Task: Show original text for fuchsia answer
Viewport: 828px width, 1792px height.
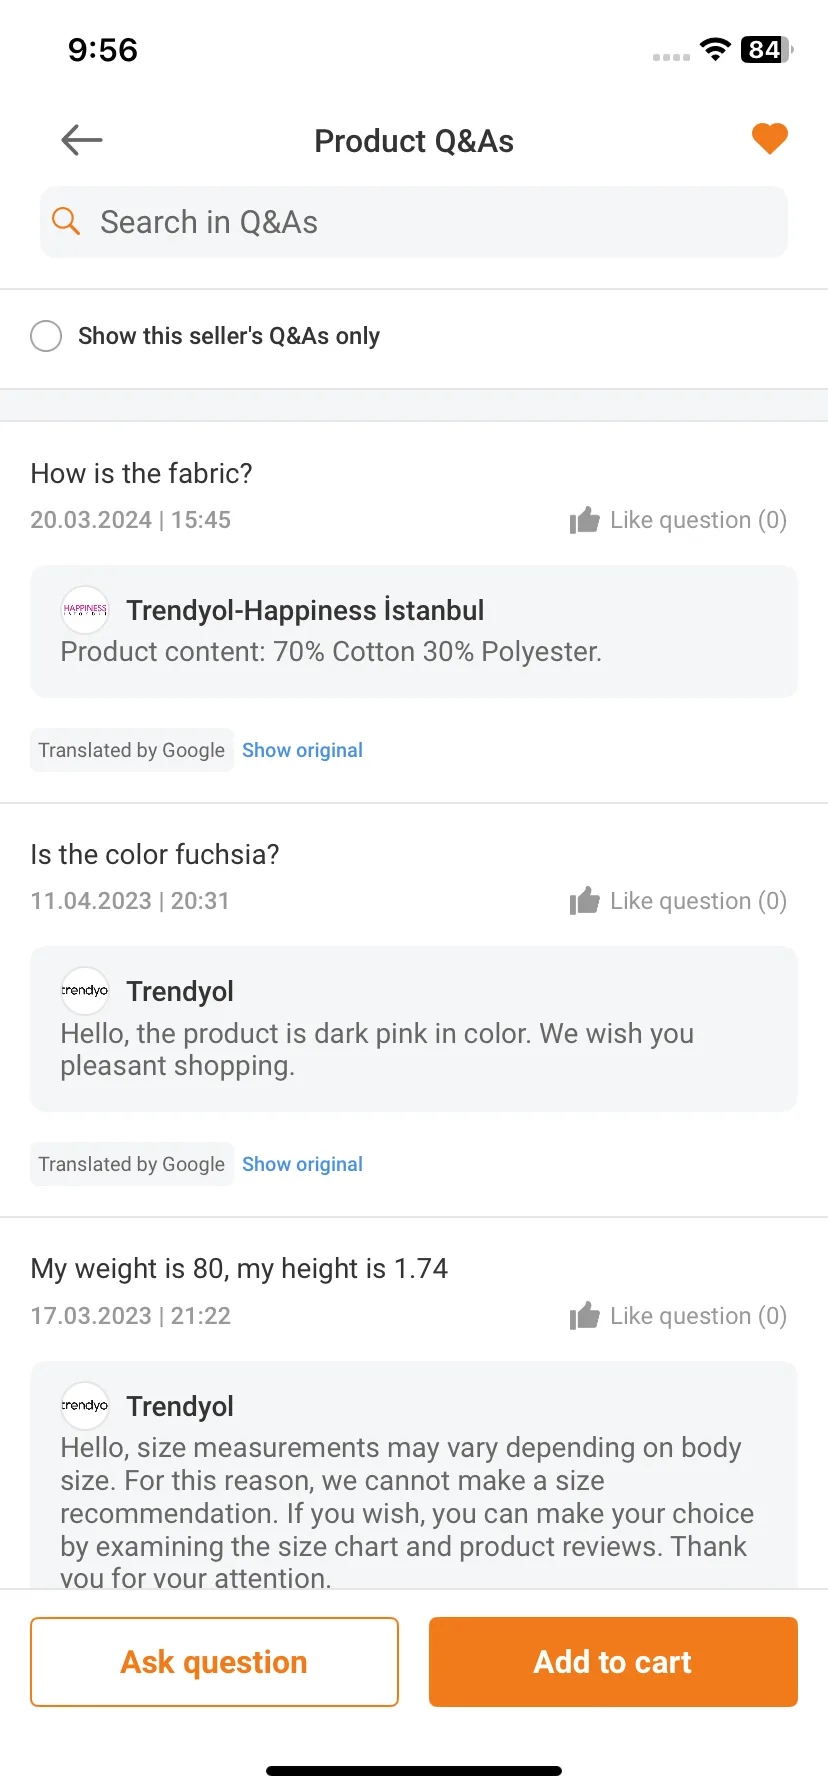Action: point(302,1164)
